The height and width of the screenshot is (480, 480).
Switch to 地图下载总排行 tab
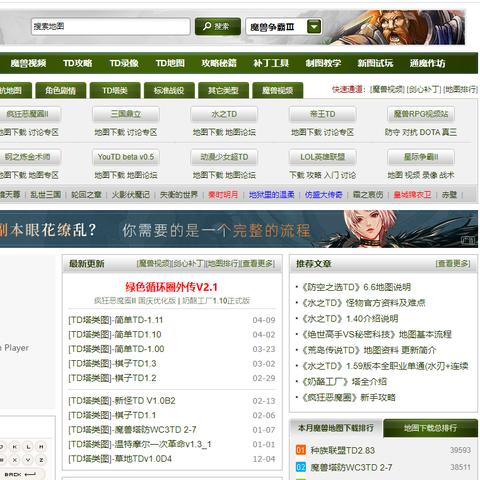pyautogui.click(x=430, y=428)
